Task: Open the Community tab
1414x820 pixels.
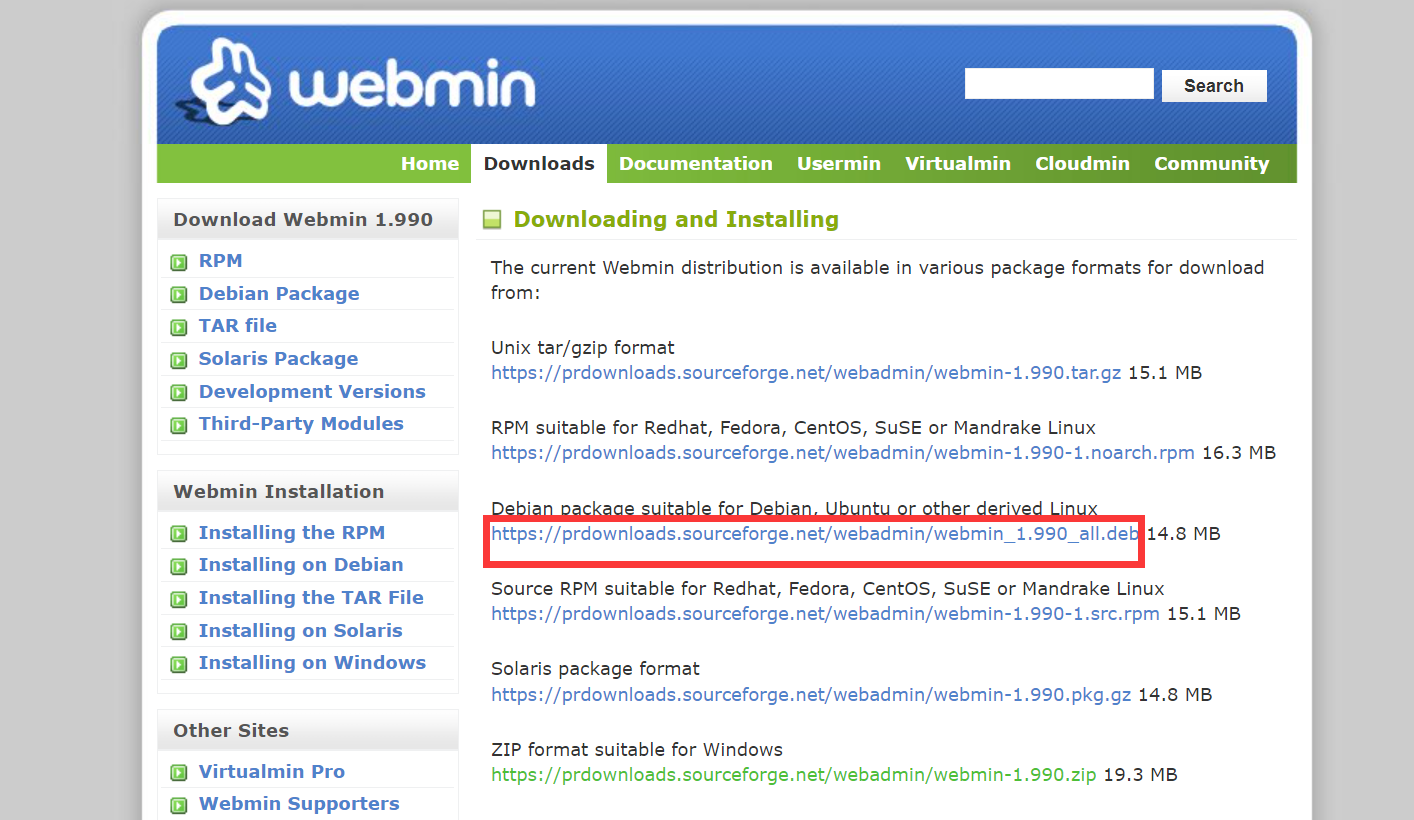Action: pyautogui.click(x=1211, y=163)
